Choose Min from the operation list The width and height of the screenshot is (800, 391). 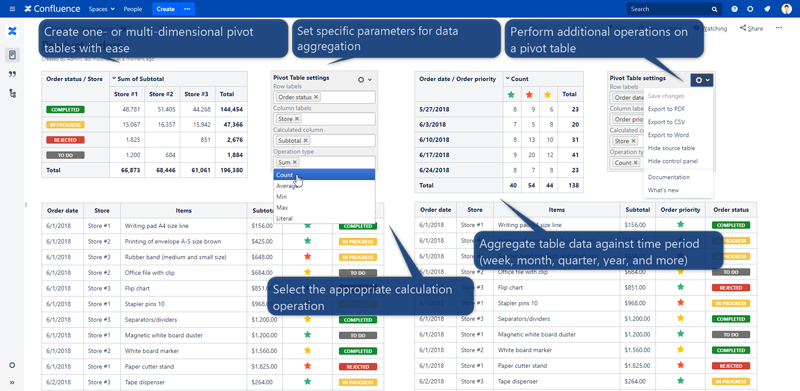[324, 197]
